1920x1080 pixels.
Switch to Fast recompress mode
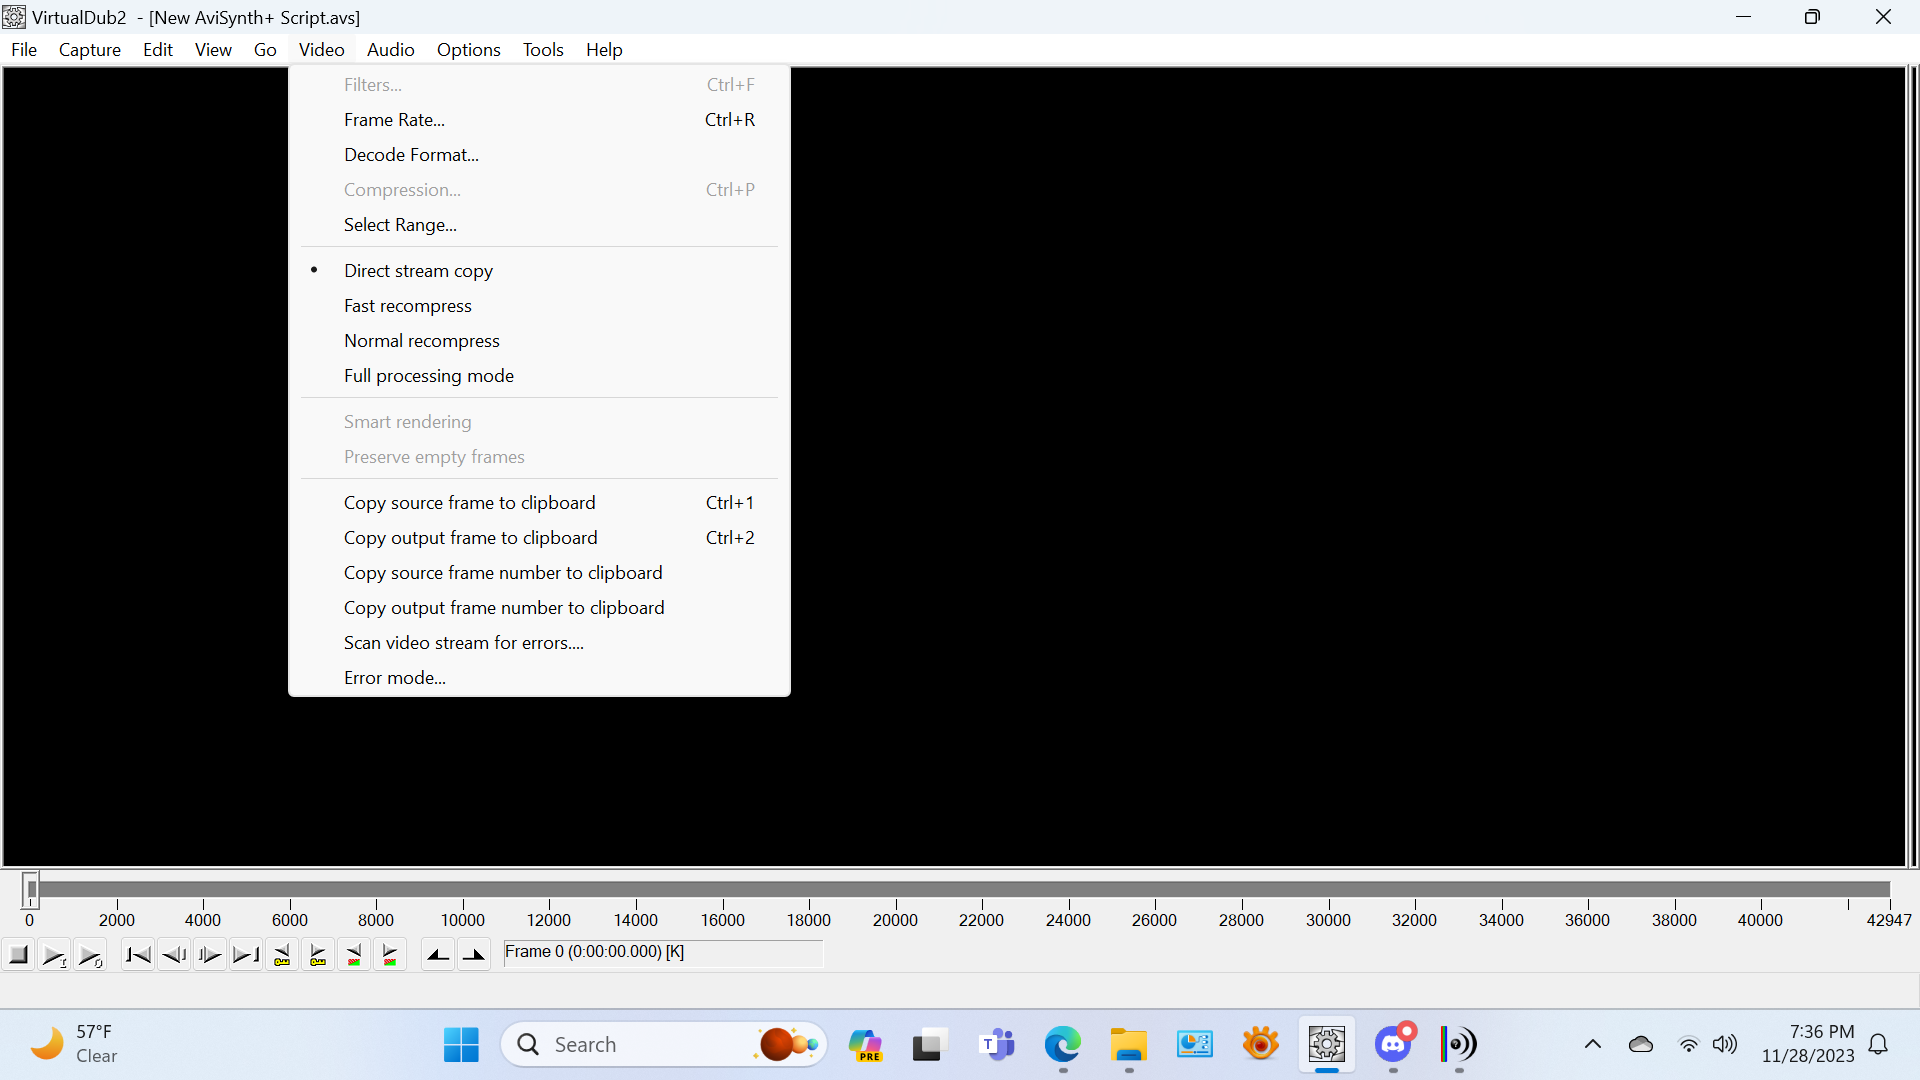point(407,306)
